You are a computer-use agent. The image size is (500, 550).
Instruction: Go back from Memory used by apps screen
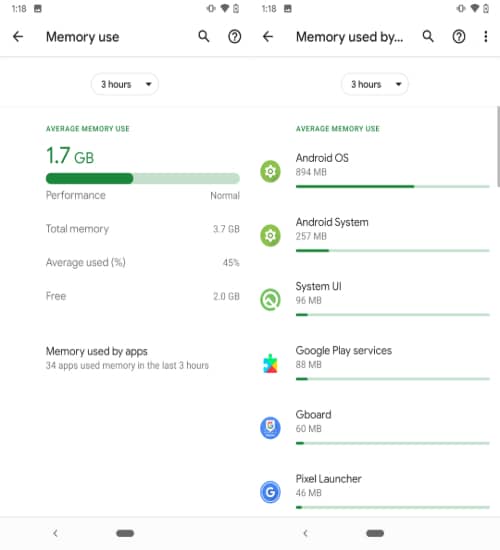coord(268,36)
